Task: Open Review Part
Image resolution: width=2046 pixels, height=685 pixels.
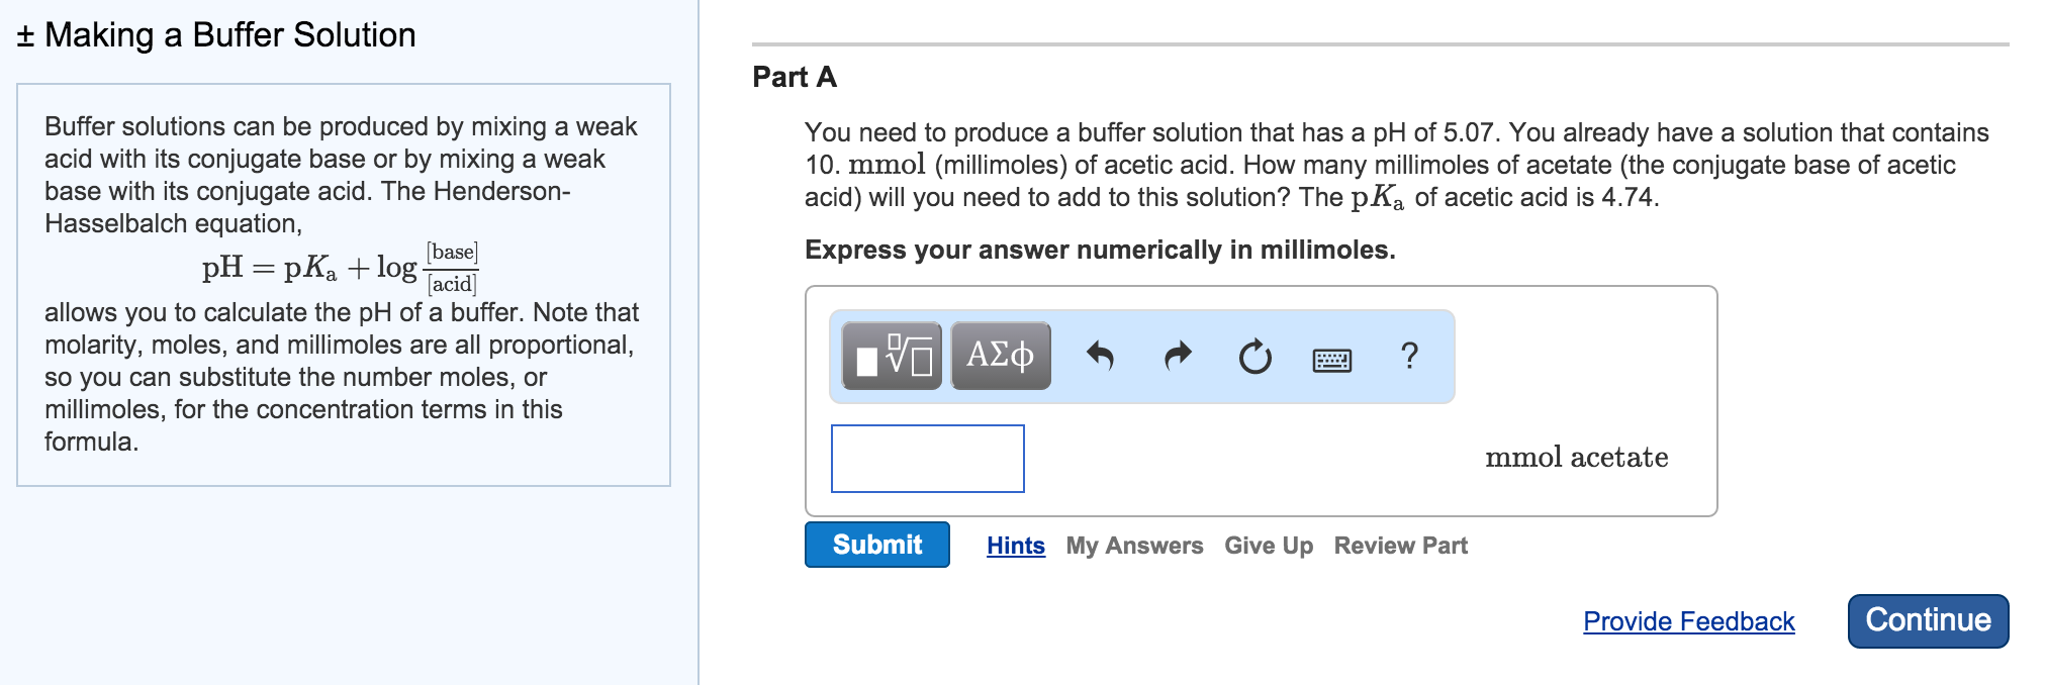Action: (1400, 545)
